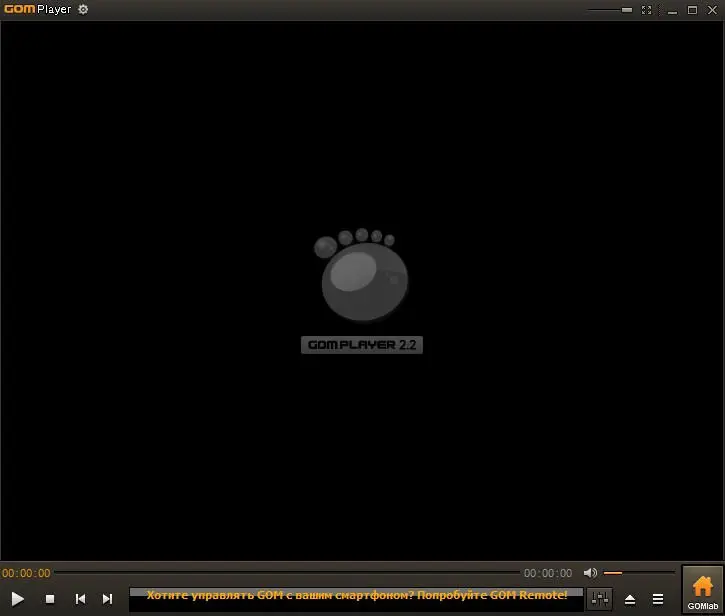Image resolution: width=725 pixels, height=616 pixels.
Task: Open the GOM Player logo menu
Action: (x=37, y=9)
